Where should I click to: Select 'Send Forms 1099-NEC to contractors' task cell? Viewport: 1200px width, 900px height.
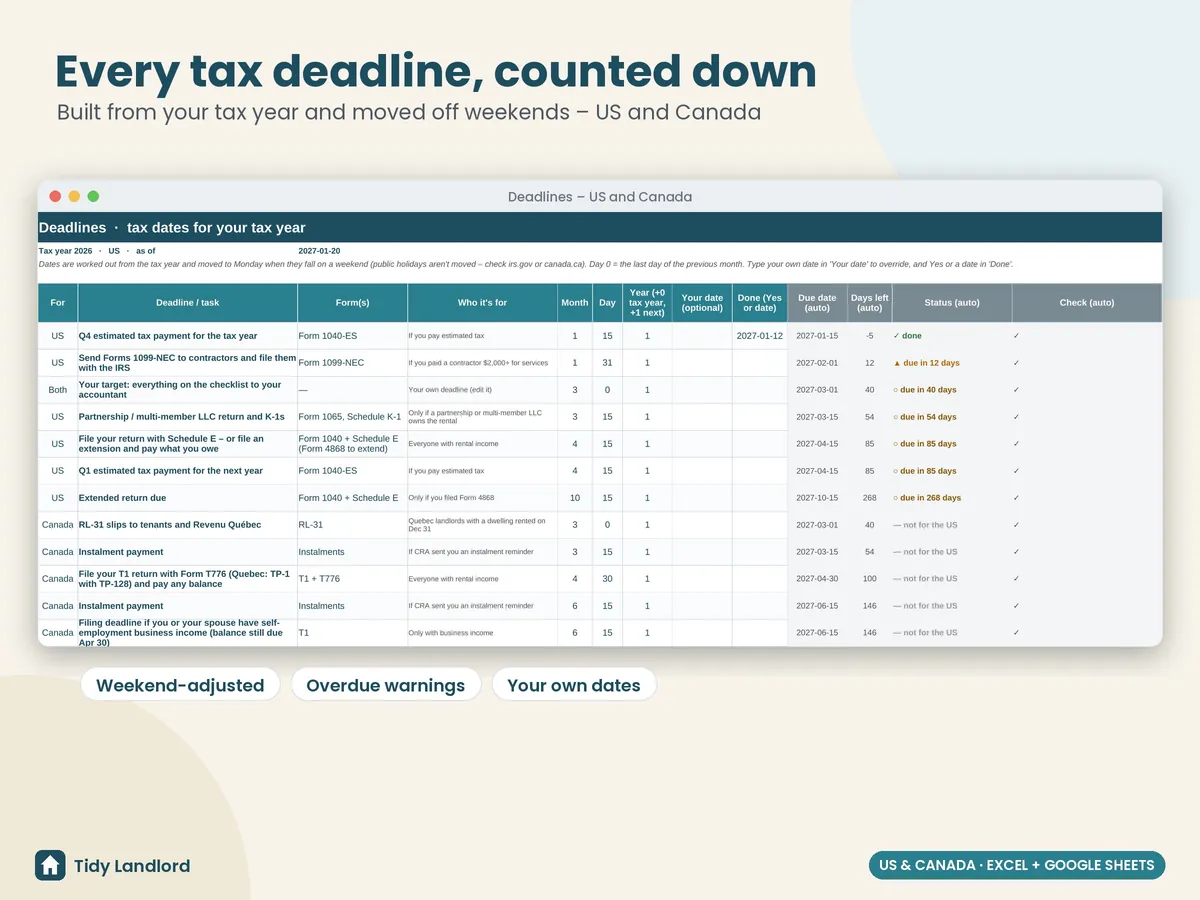(188, 363)
